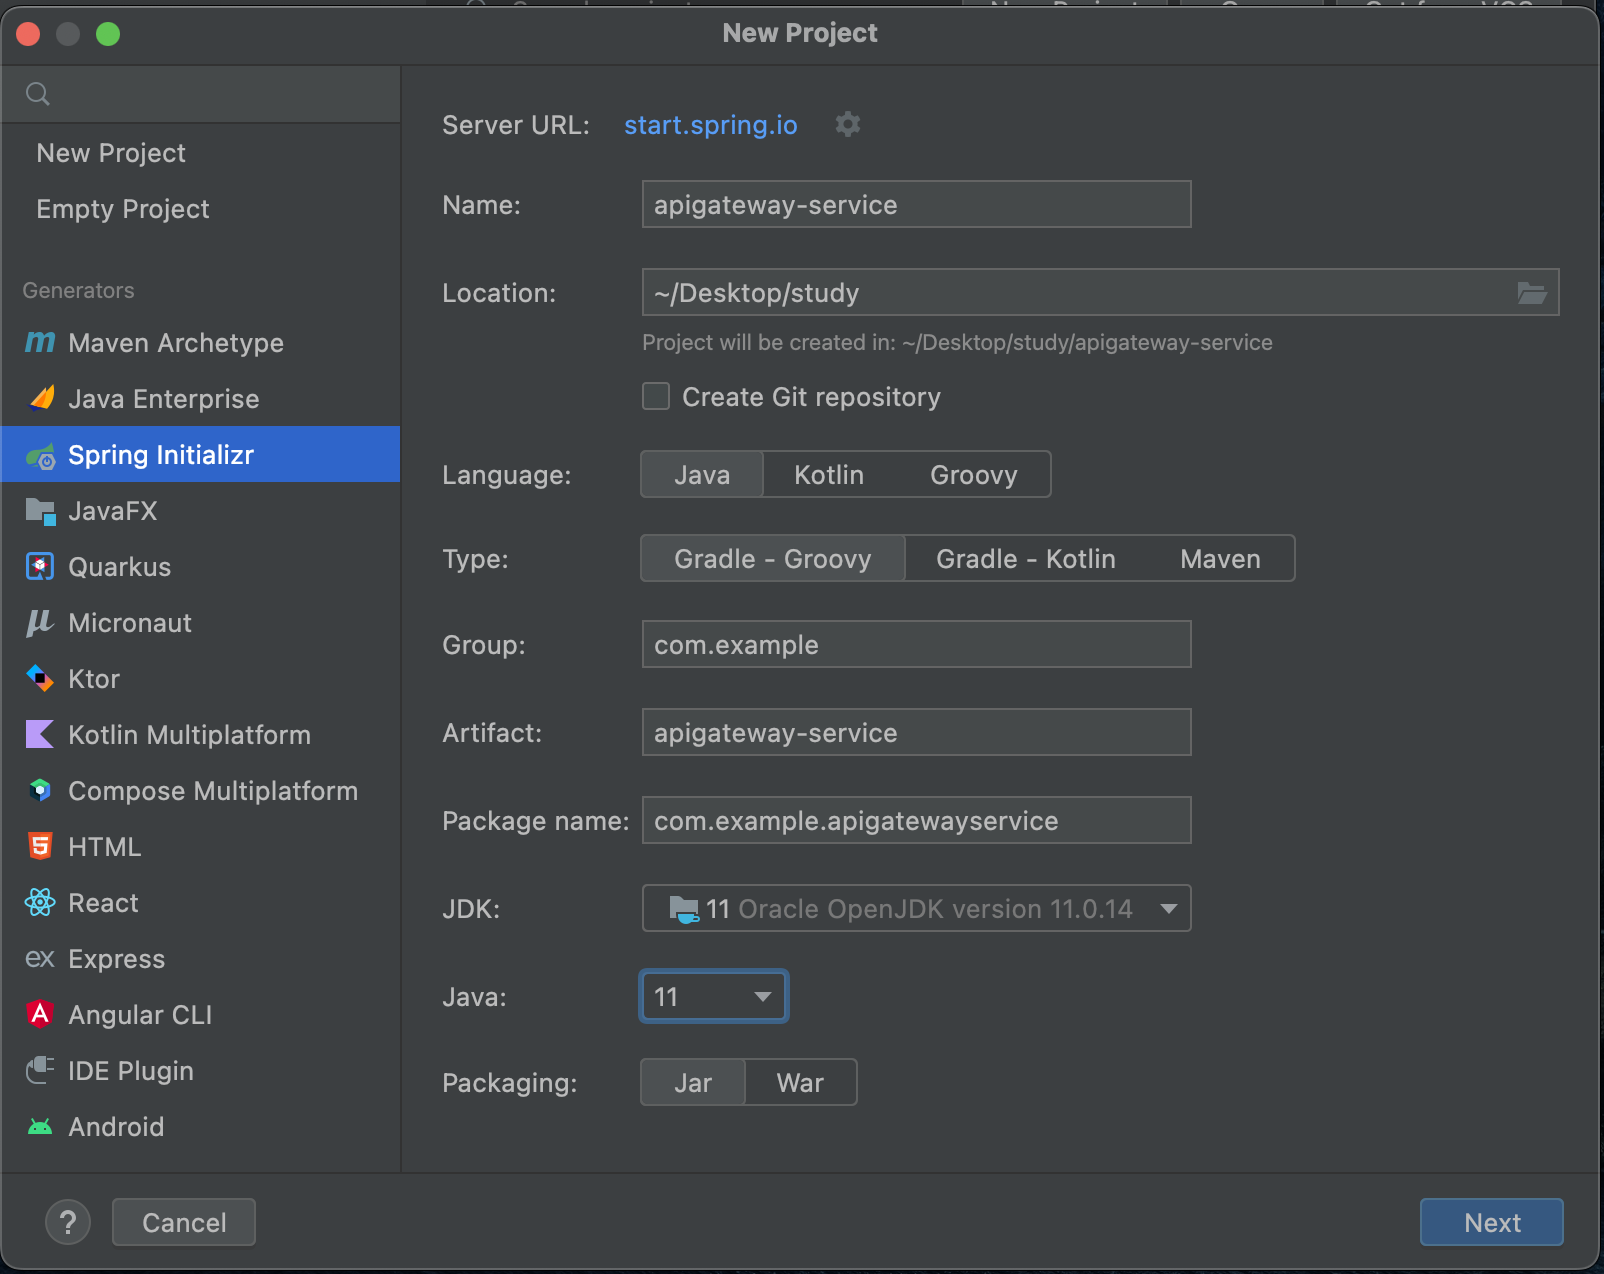Click the Next button
The width and height of the screenshot is (1604, 1274).
[x=1492, y=1222]
